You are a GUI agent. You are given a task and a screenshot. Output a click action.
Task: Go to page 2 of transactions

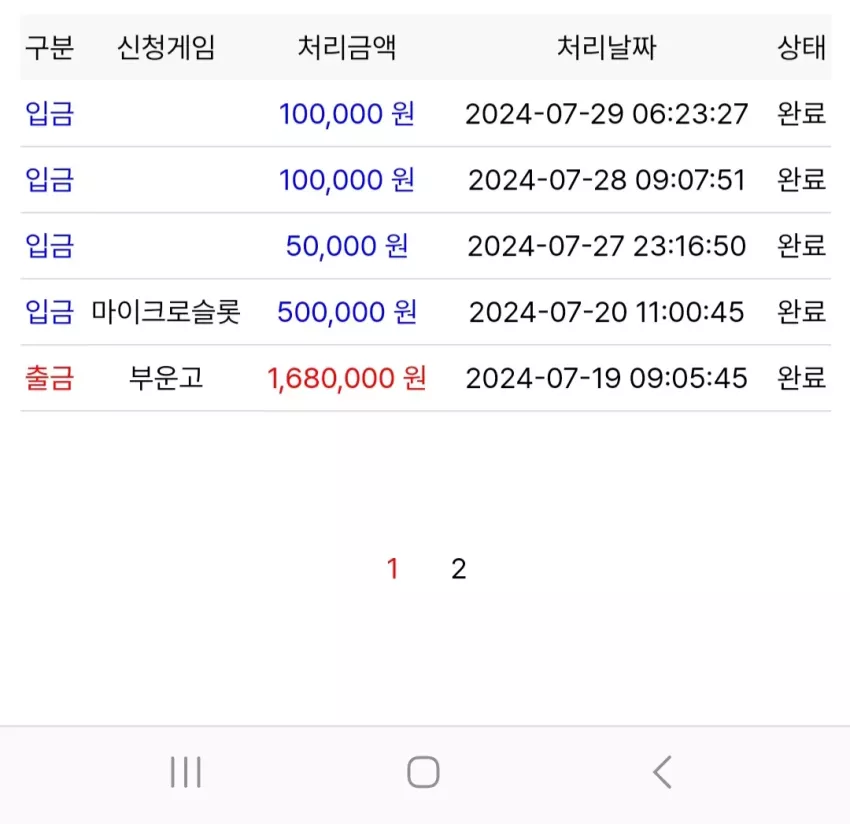tap(459, 569)
